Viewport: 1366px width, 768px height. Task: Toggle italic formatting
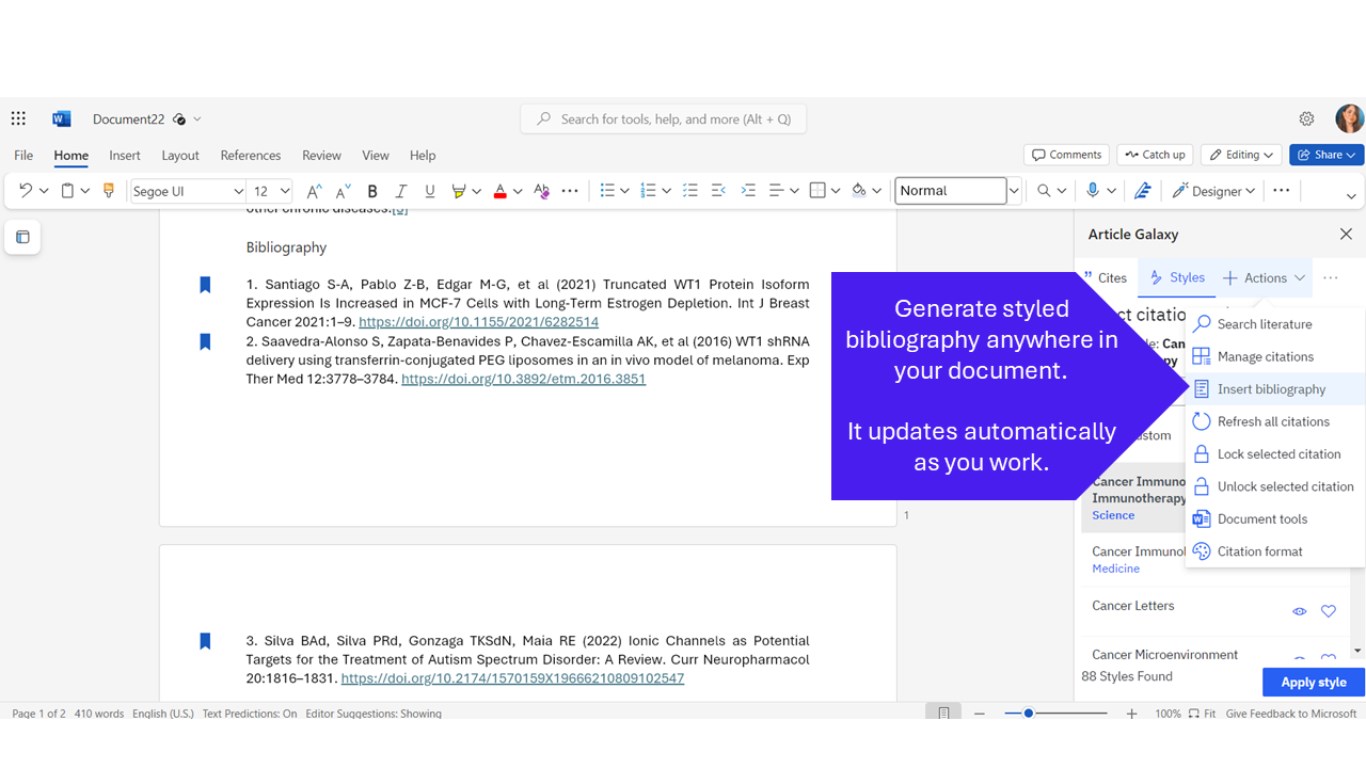click(x=401, y=191)
